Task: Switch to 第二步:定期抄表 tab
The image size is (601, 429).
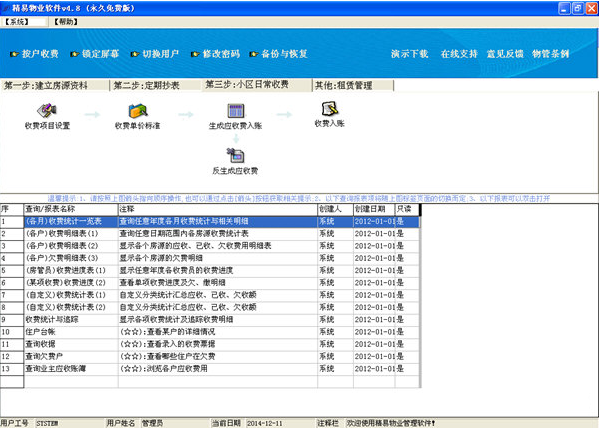Action: click(x=155, y=85)
